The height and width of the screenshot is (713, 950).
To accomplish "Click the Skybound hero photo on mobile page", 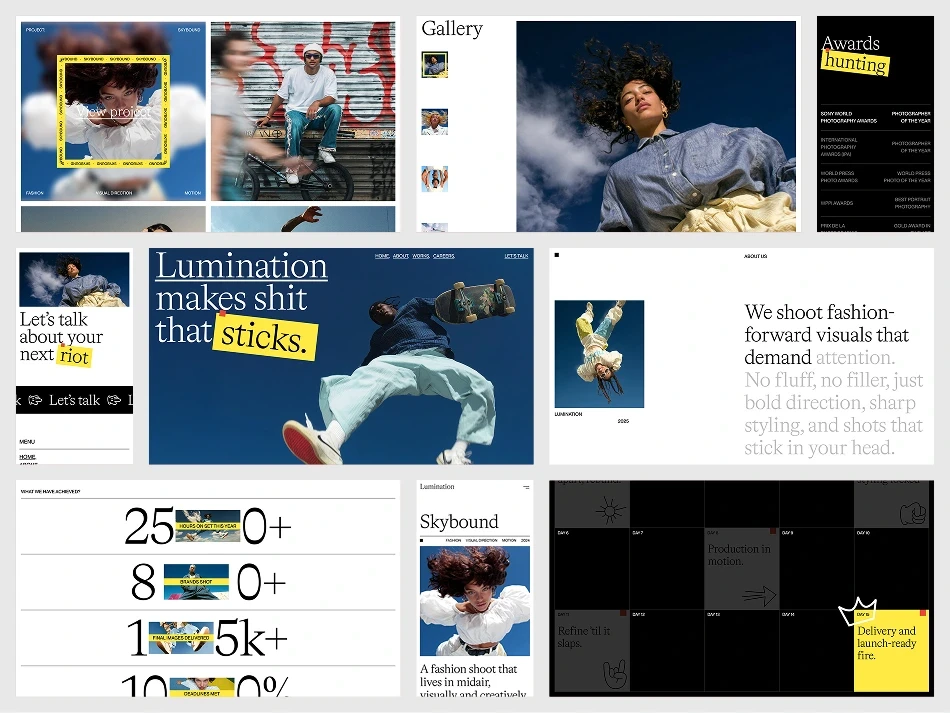I will [x=475, y=600].
